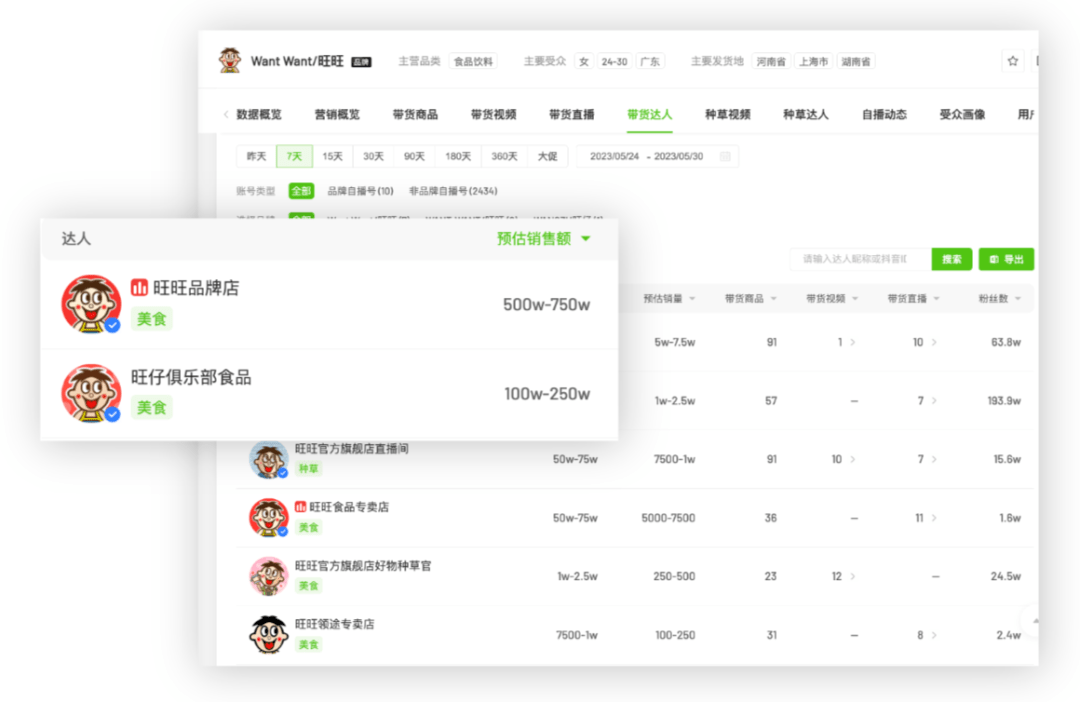Click the Want Want brand avatar logo

click(229, 61)
